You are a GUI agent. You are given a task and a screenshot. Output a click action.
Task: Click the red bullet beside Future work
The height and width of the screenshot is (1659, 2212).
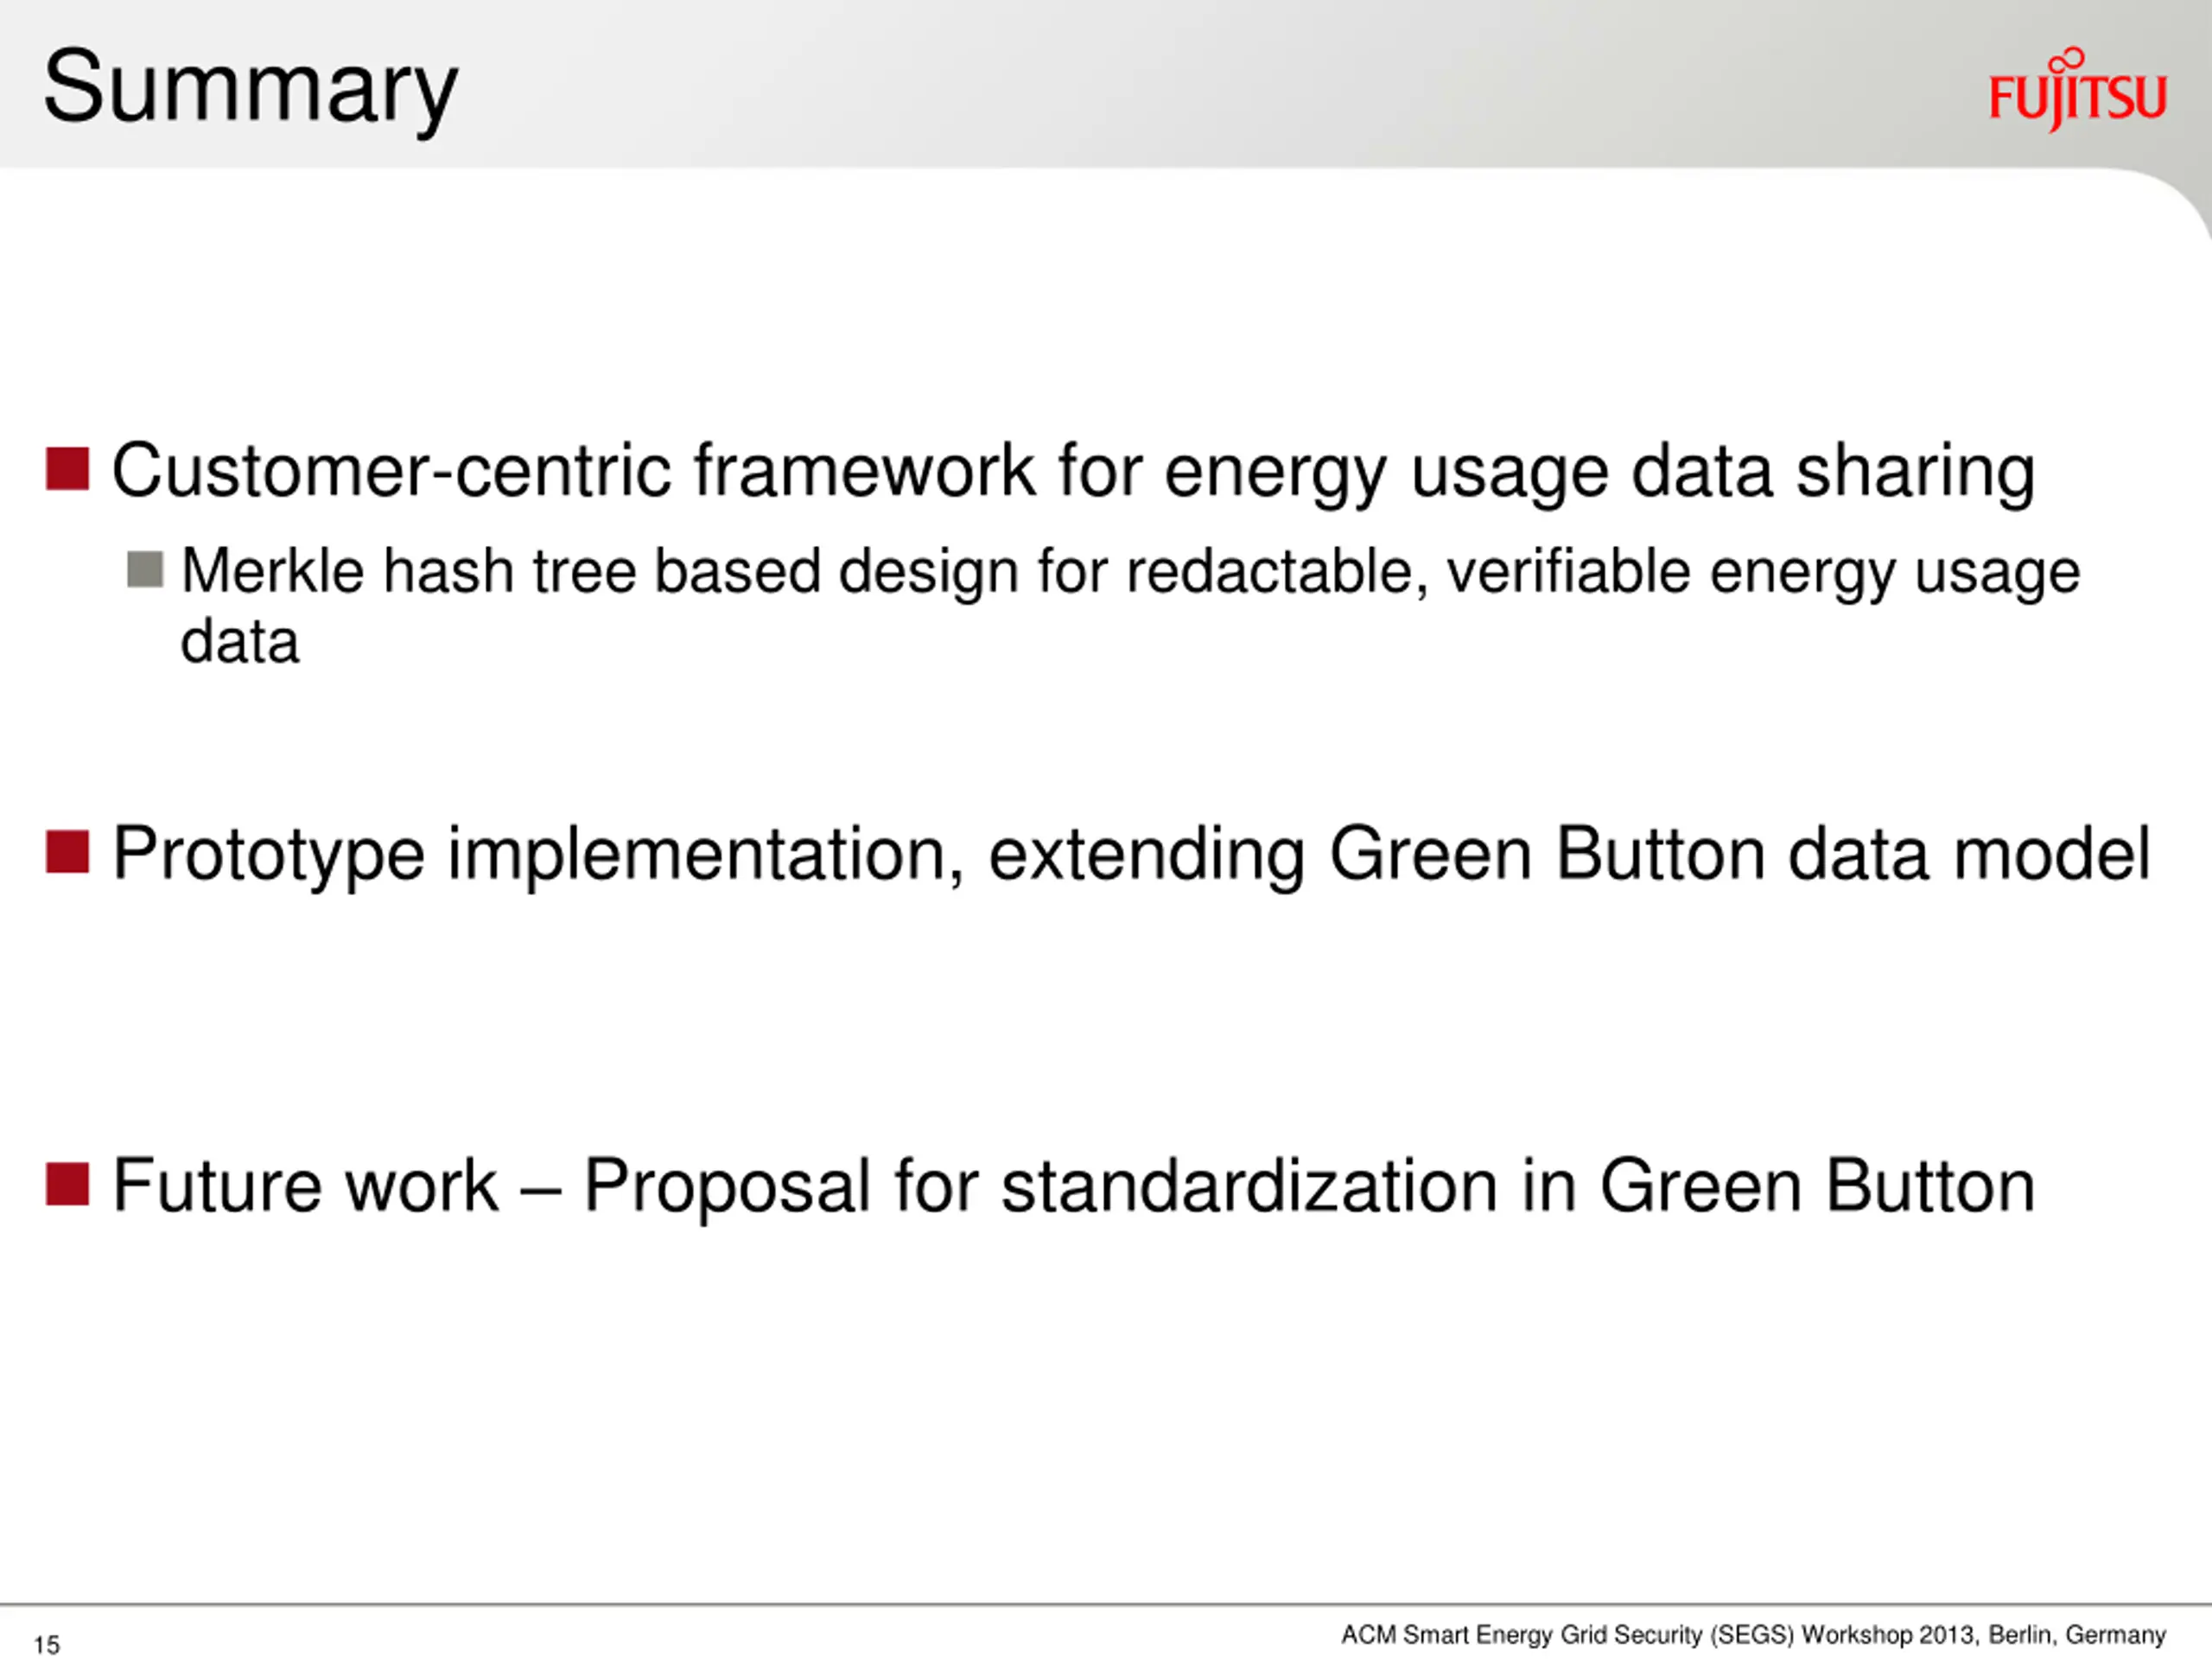click(x=68, y=1184)
